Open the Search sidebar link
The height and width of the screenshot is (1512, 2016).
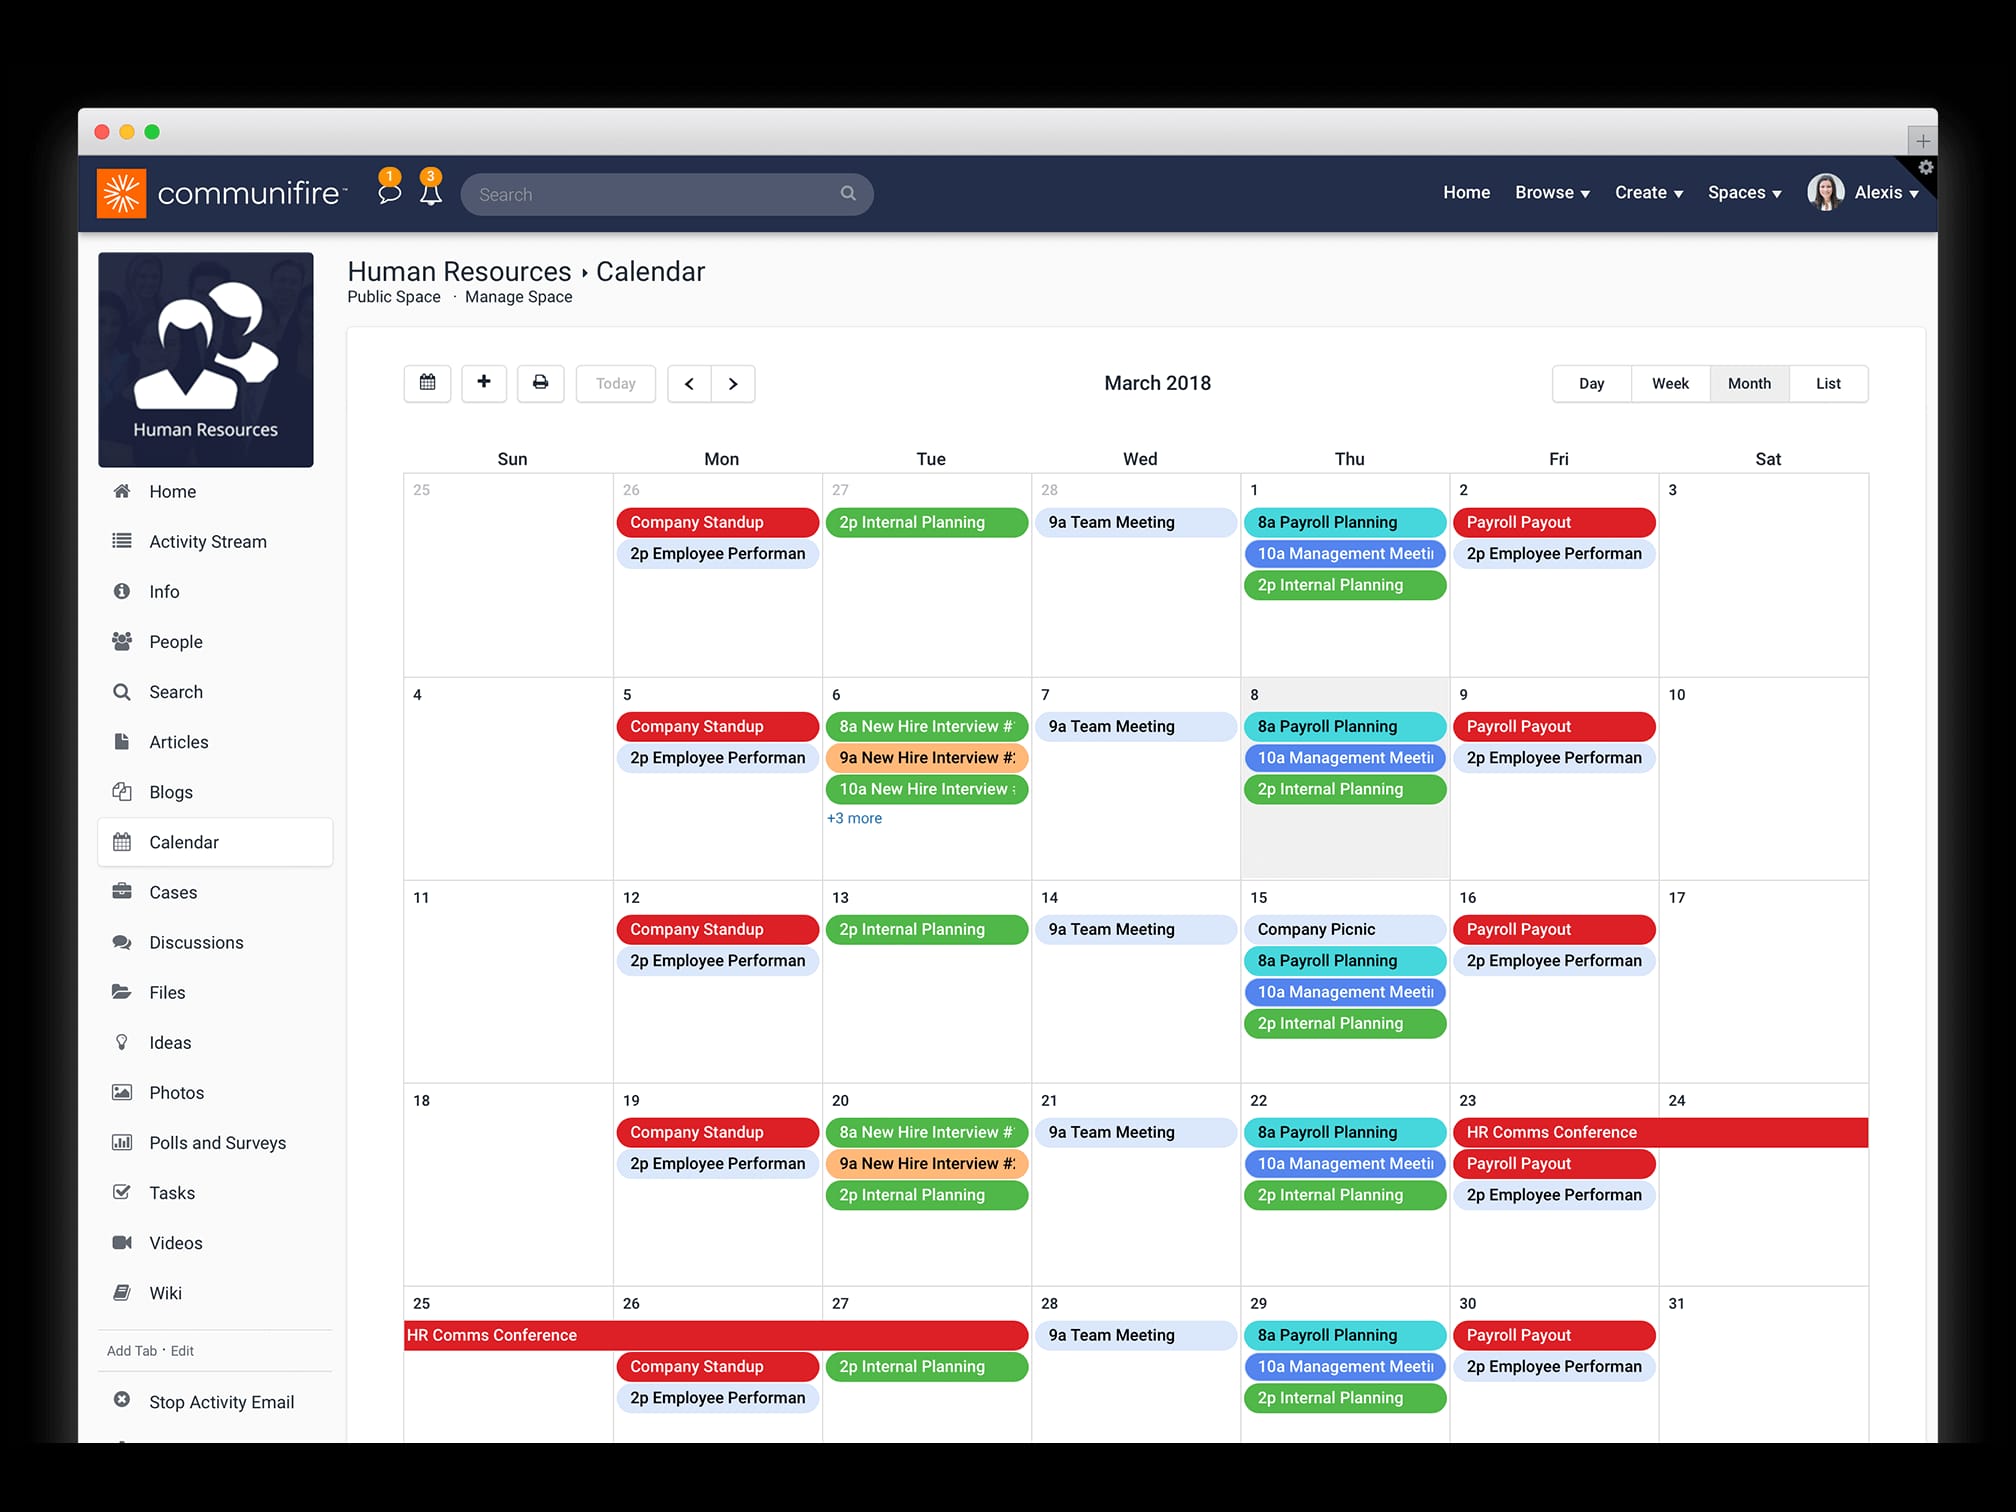(x=176, y=692)
